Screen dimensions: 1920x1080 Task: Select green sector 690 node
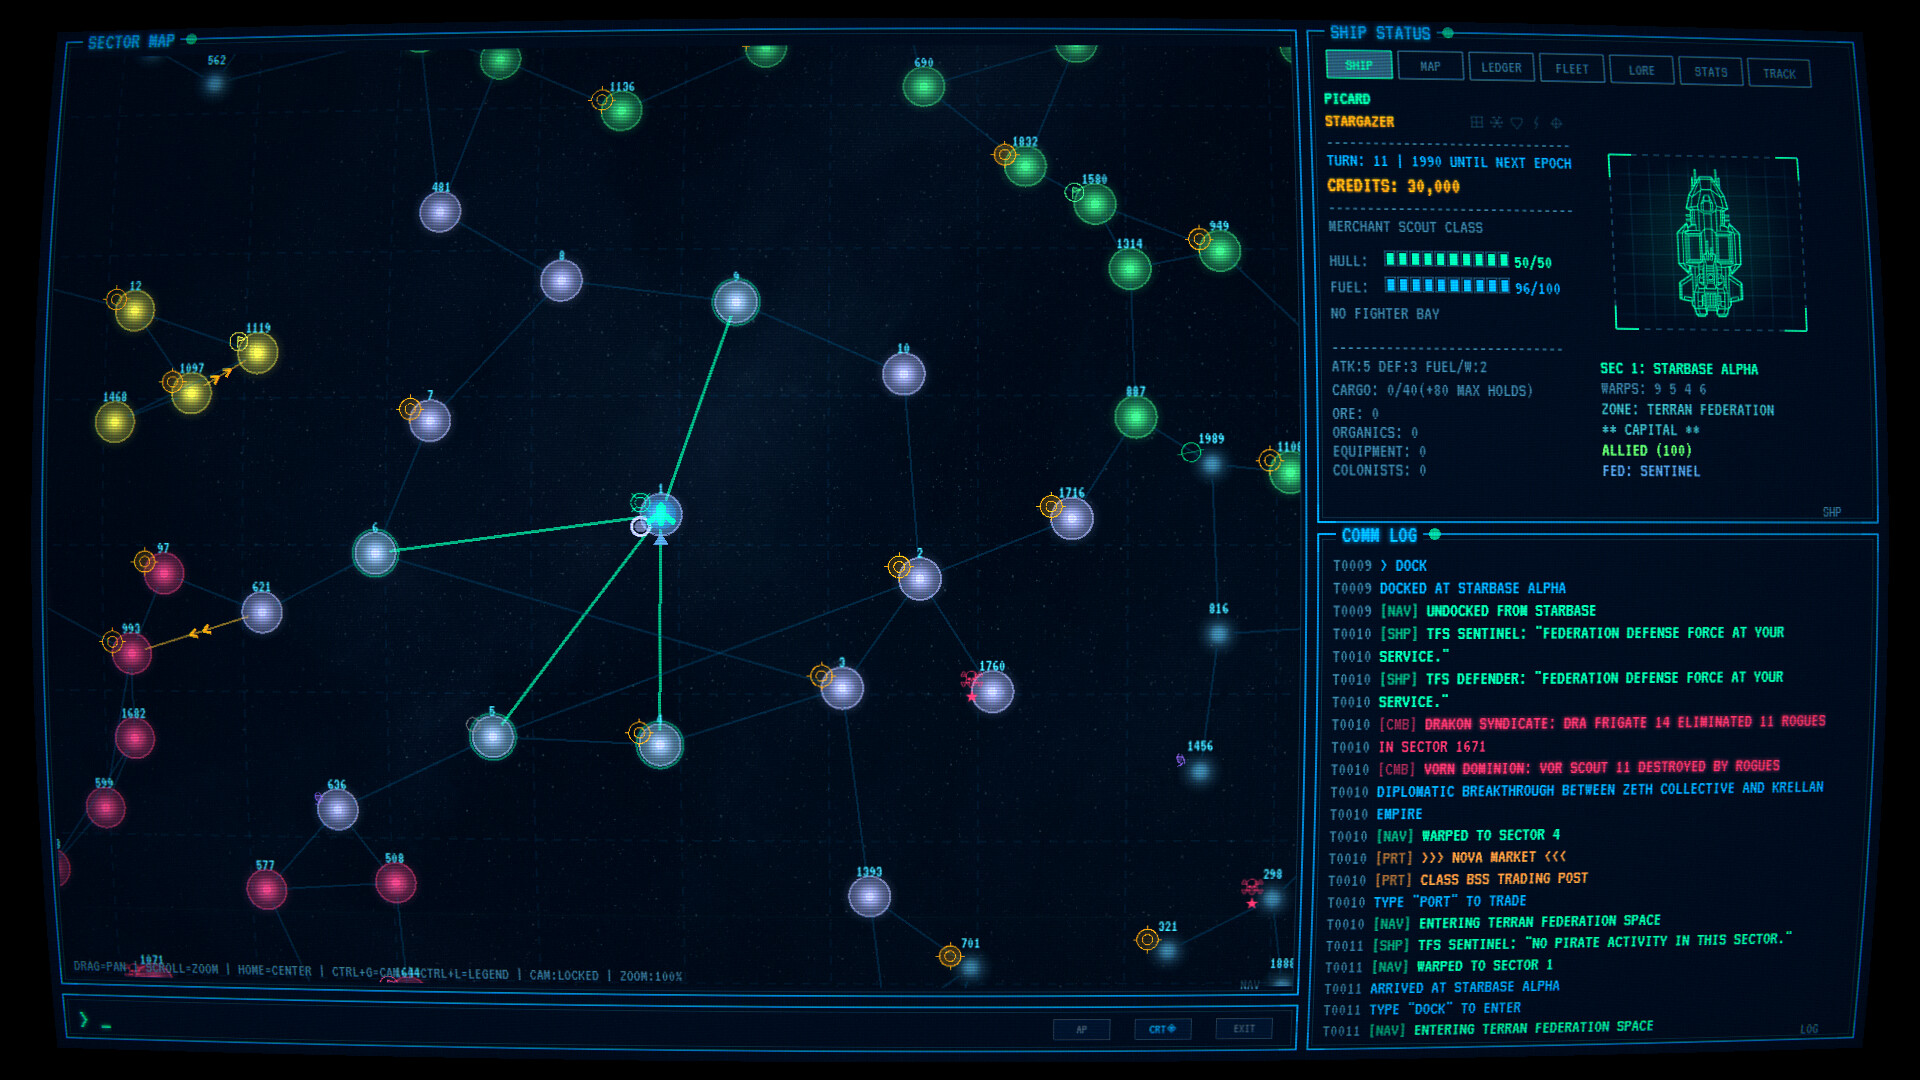click(x=924, y=87)
